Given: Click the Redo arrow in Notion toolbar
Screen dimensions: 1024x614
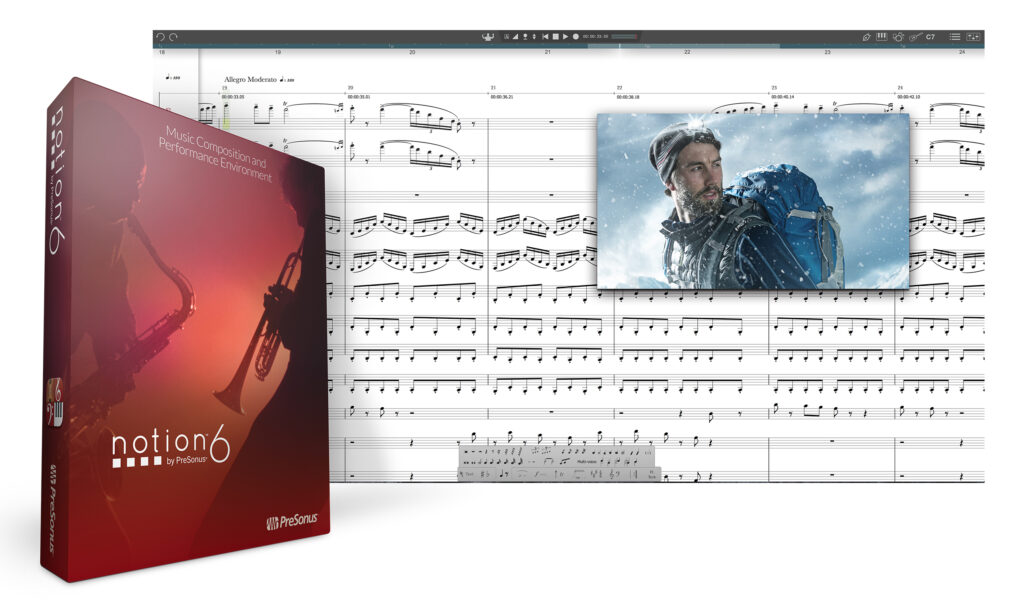Looking at the screenshot, I should point(173,37).
